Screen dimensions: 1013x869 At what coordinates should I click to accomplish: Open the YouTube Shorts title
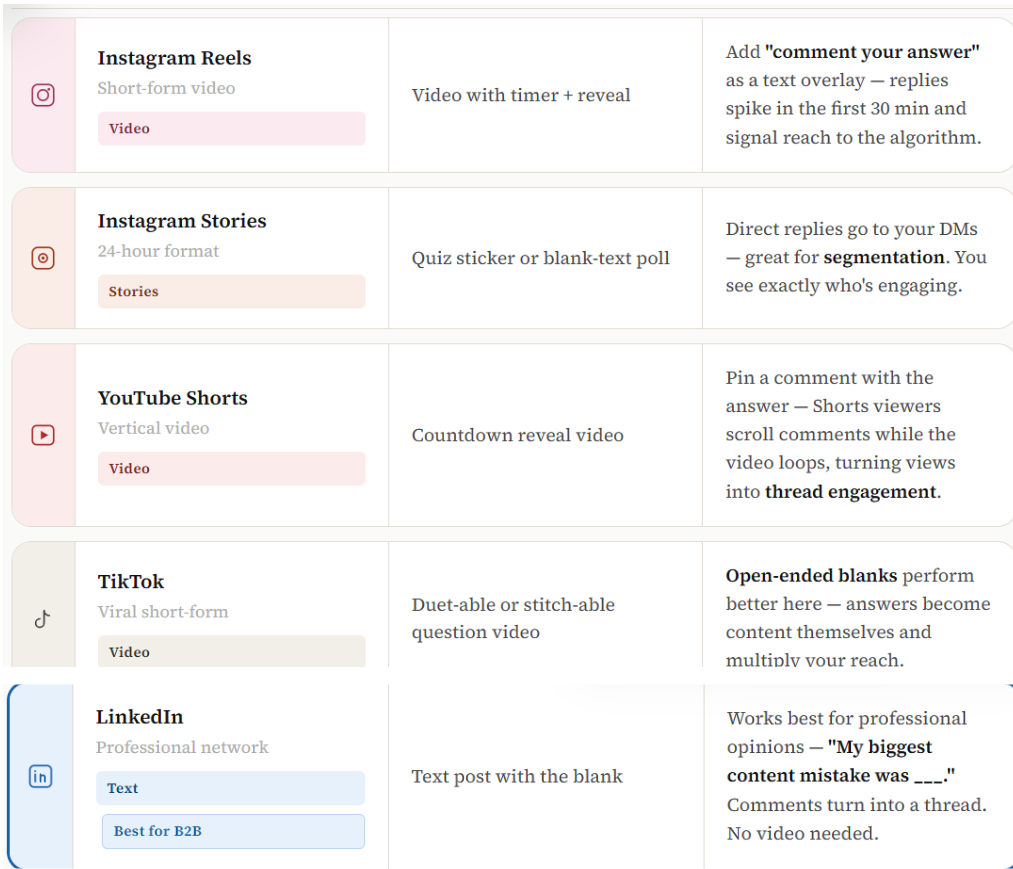click(172, 398)
